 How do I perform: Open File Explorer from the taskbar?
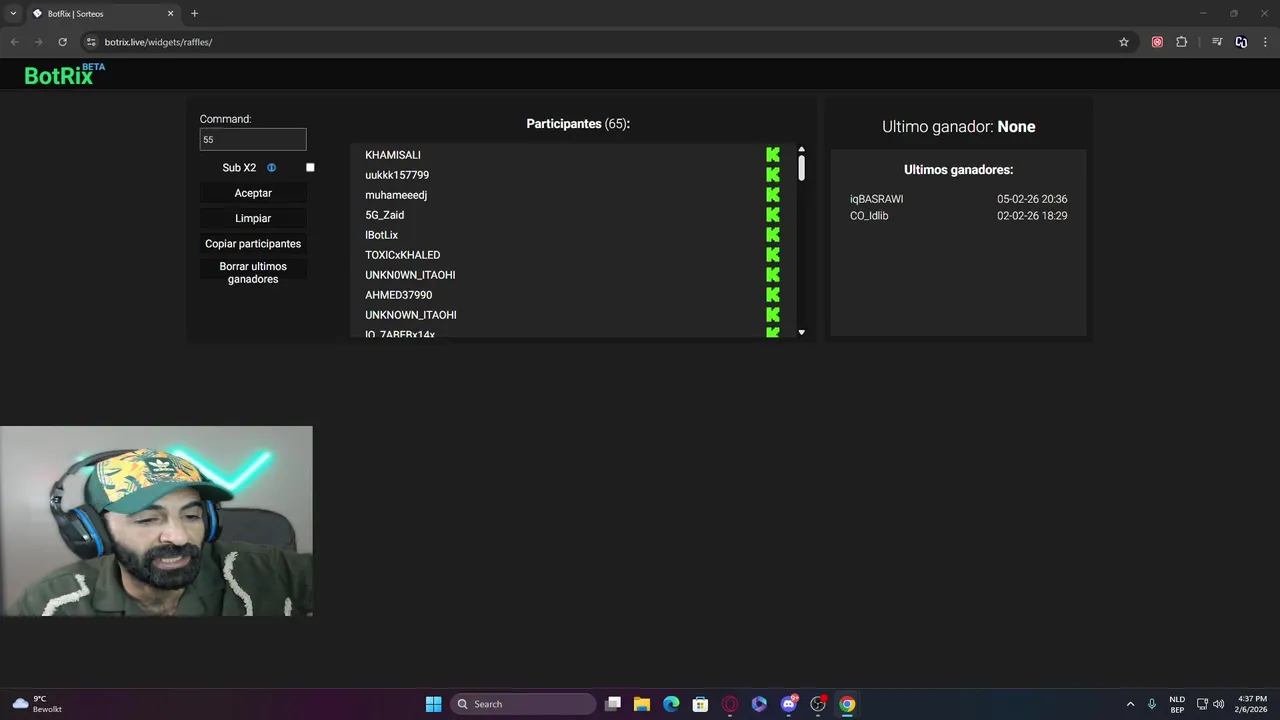[642, 704]
